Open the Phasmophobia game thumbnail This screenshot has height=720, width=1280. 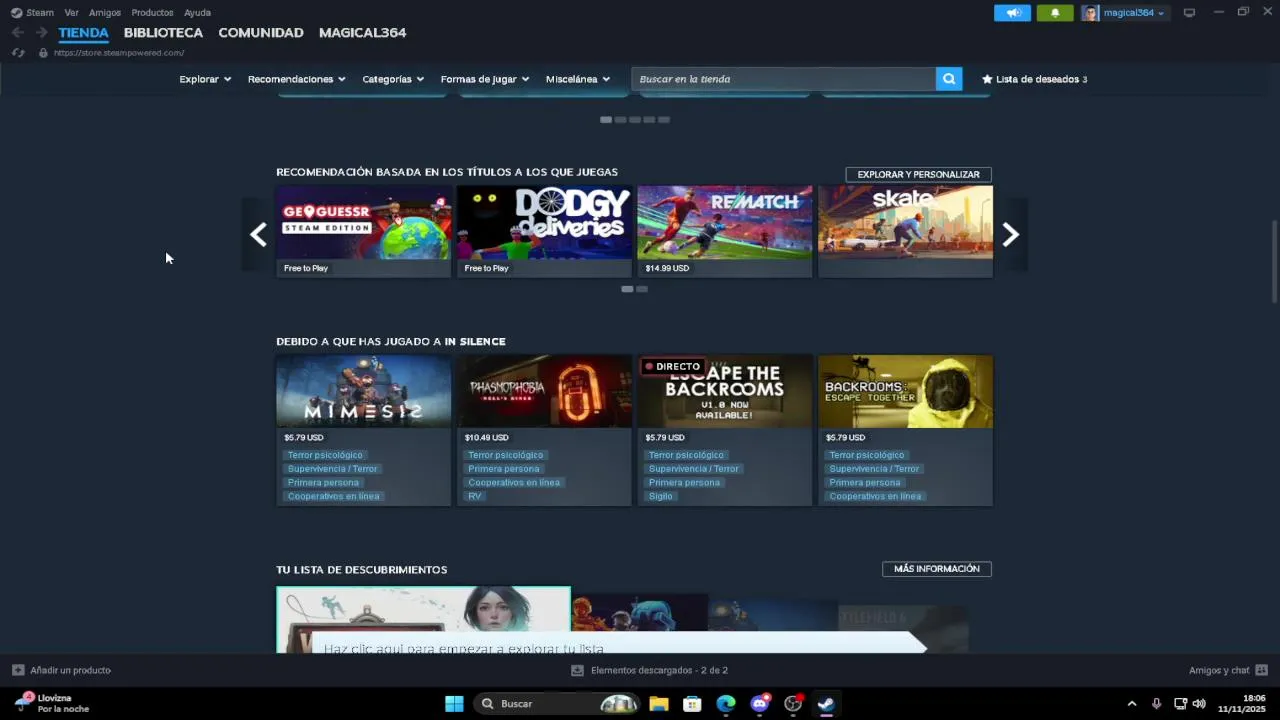(544, 392)
